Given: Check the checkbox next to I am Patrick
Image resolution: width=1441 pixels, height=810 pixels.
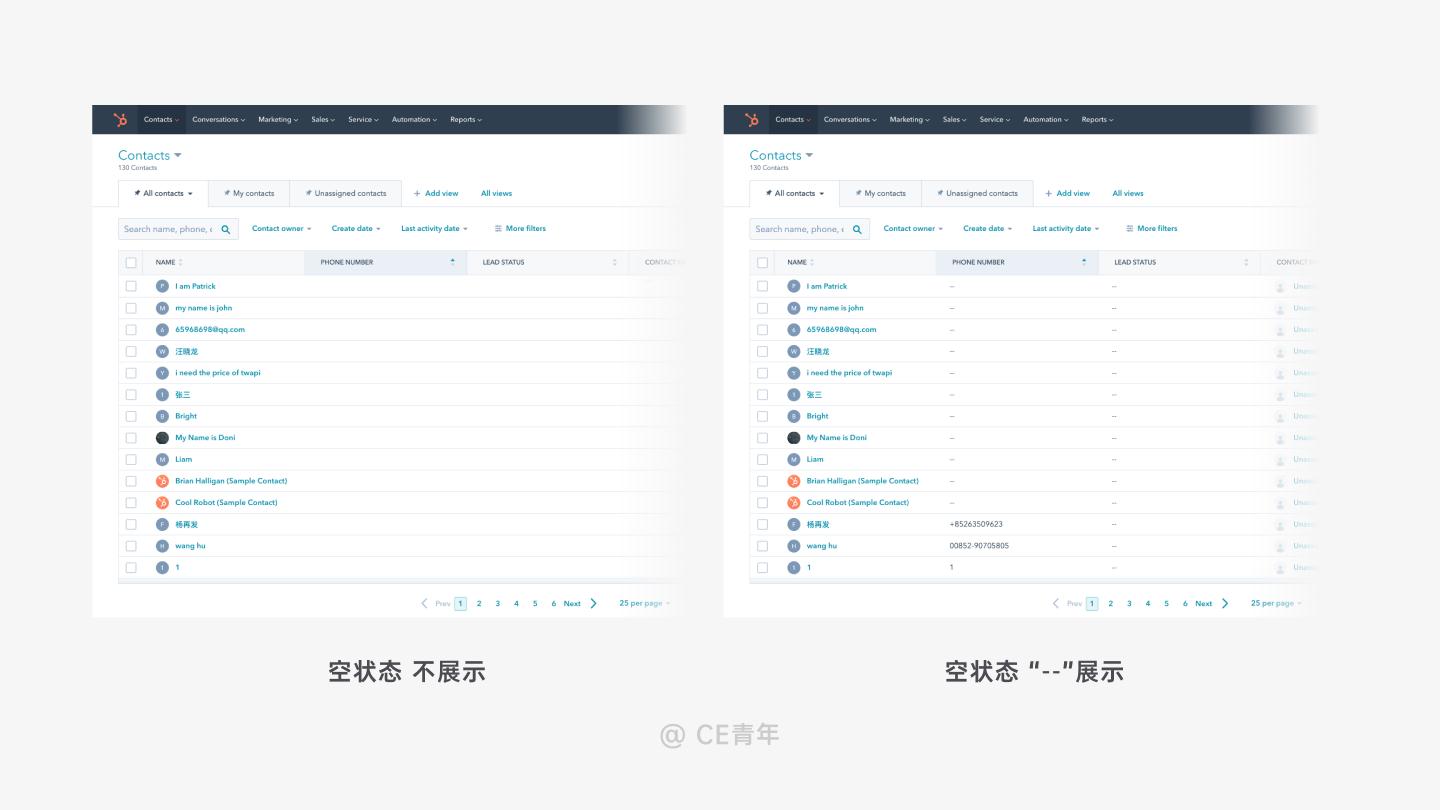Looking at the screenshot, I should pyautogui.click(x=132, y=286).
